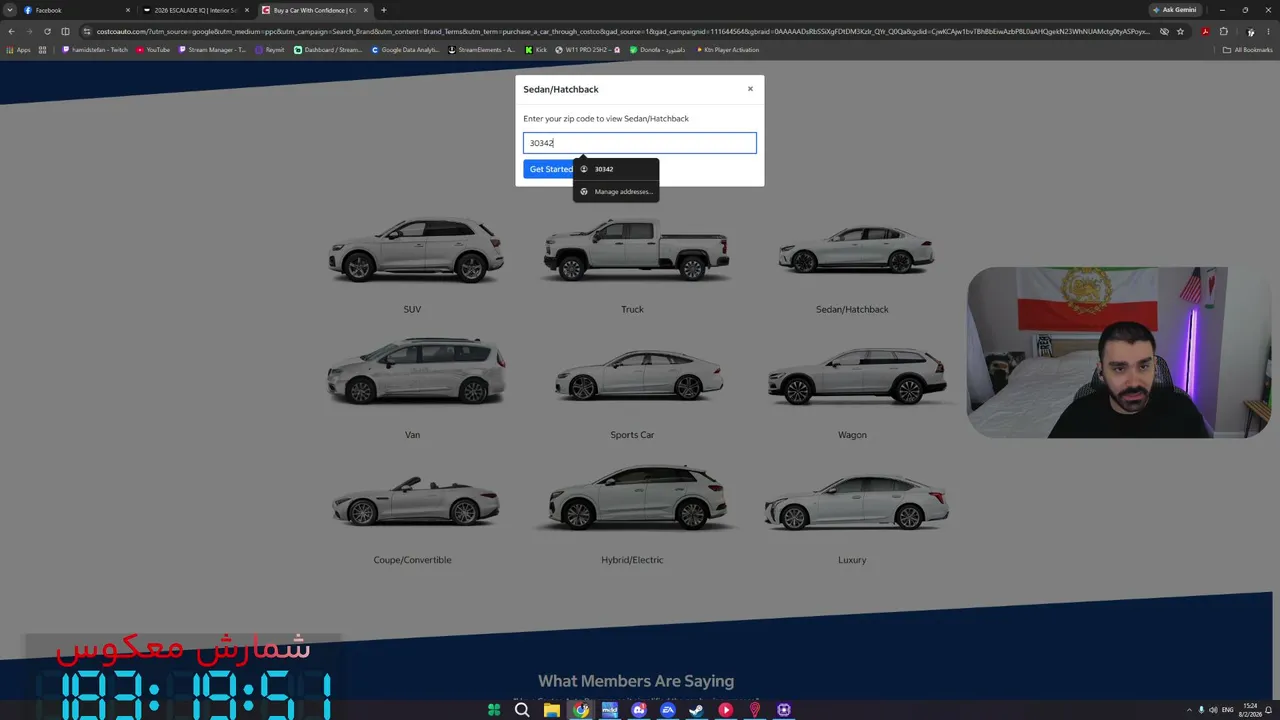Click the Get Started button
Viewport: 1280px width, 720px height.
[x=549, y=169]
